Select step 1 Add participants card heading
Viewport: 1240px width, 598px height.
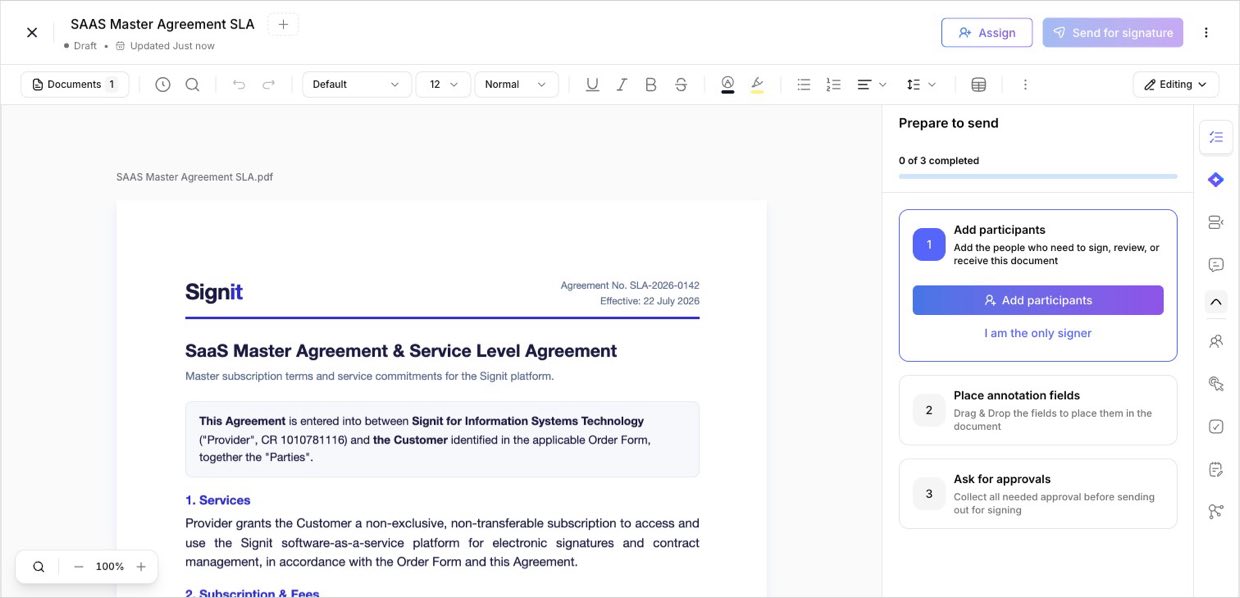(1000, 230)
